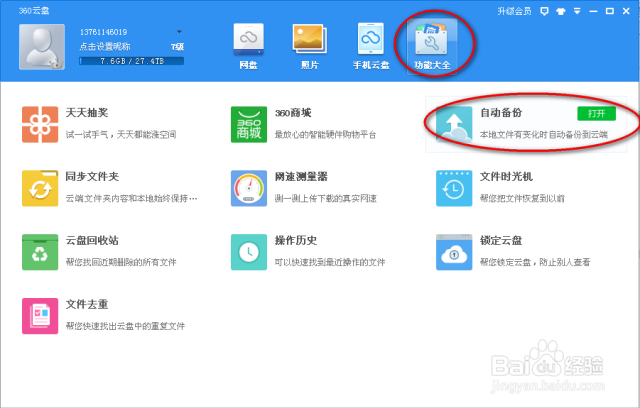Click the description 本地文件有变化时自动备份到云端
The height and width of the screenshot is (408, 640).
pos(544,134)
